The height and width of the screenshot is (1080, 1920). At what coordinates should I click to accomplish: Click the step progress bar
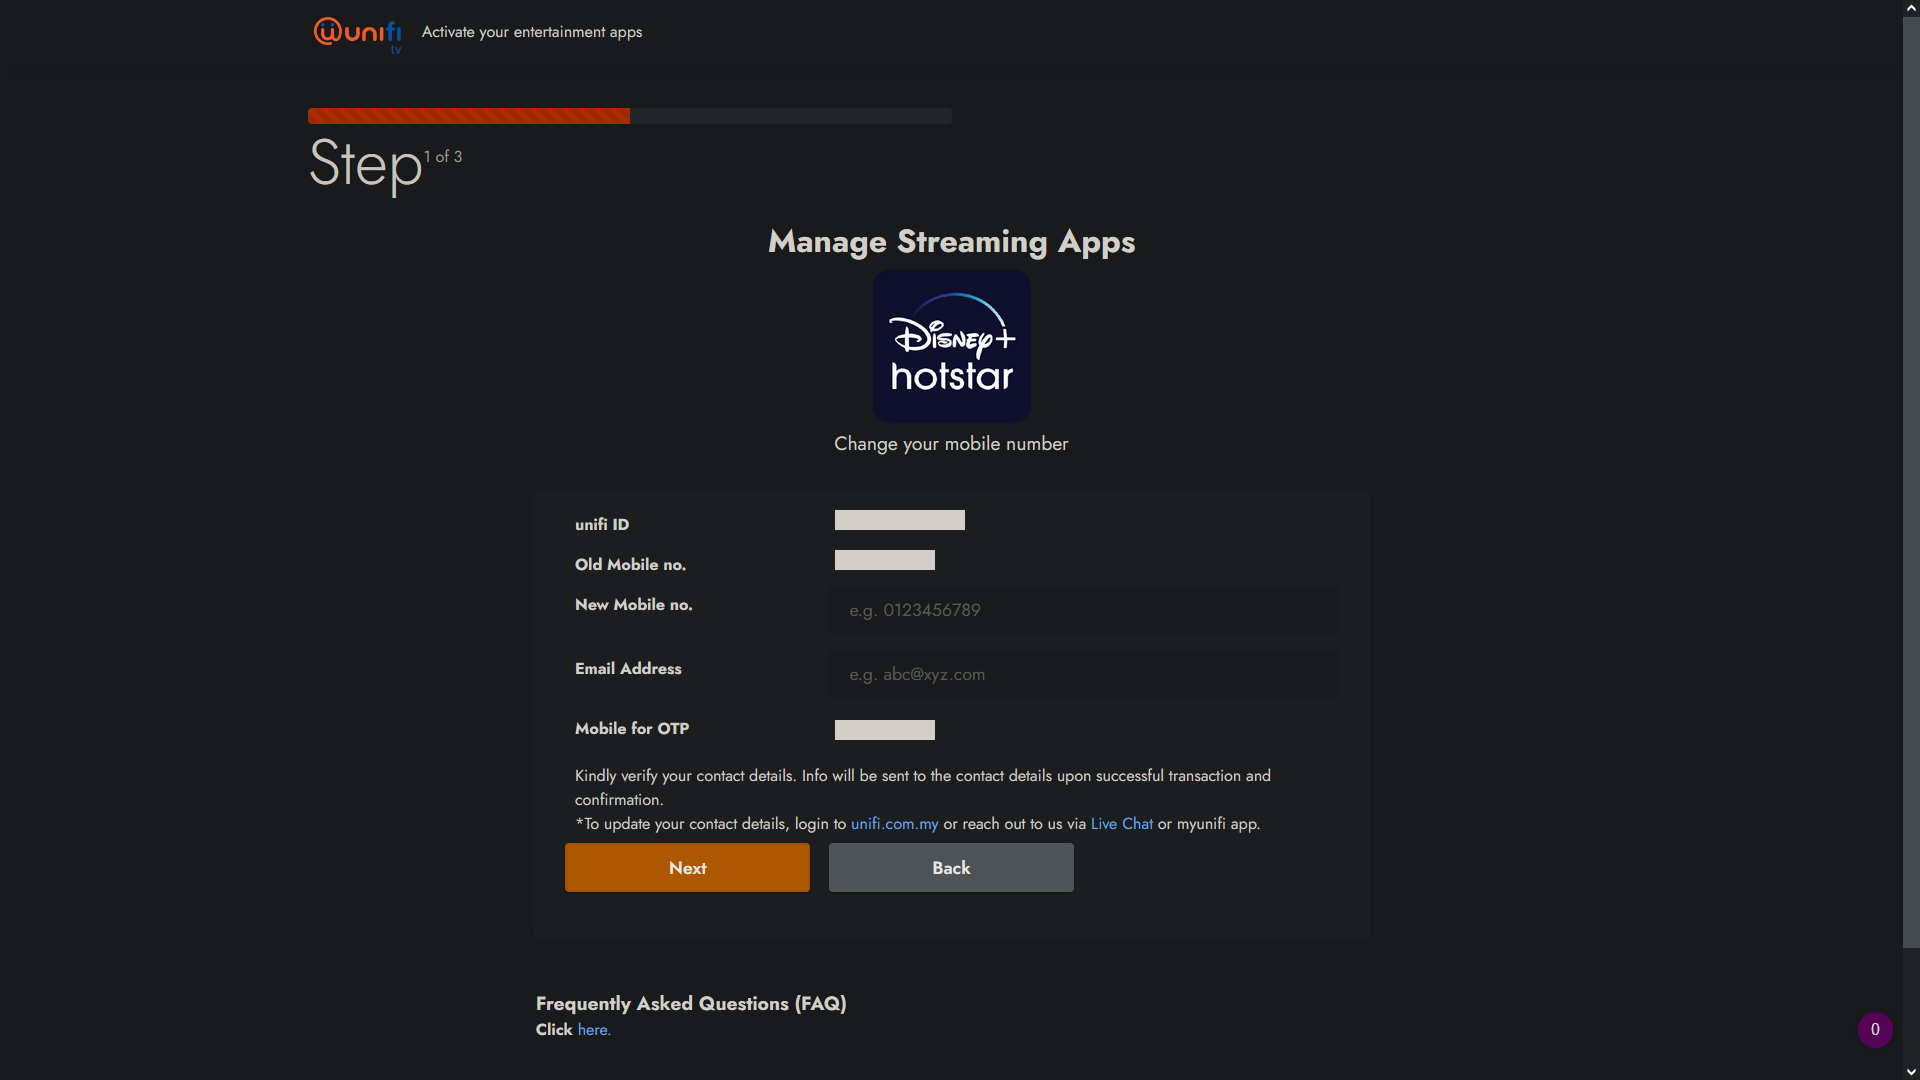[630, 116]
